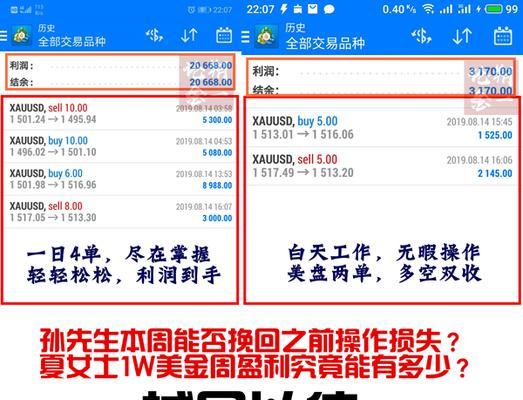The image size is (523, 400).
Task: Tap the sort arrows icon in left header
Action: pyautogui.click(x=189, y=35)
